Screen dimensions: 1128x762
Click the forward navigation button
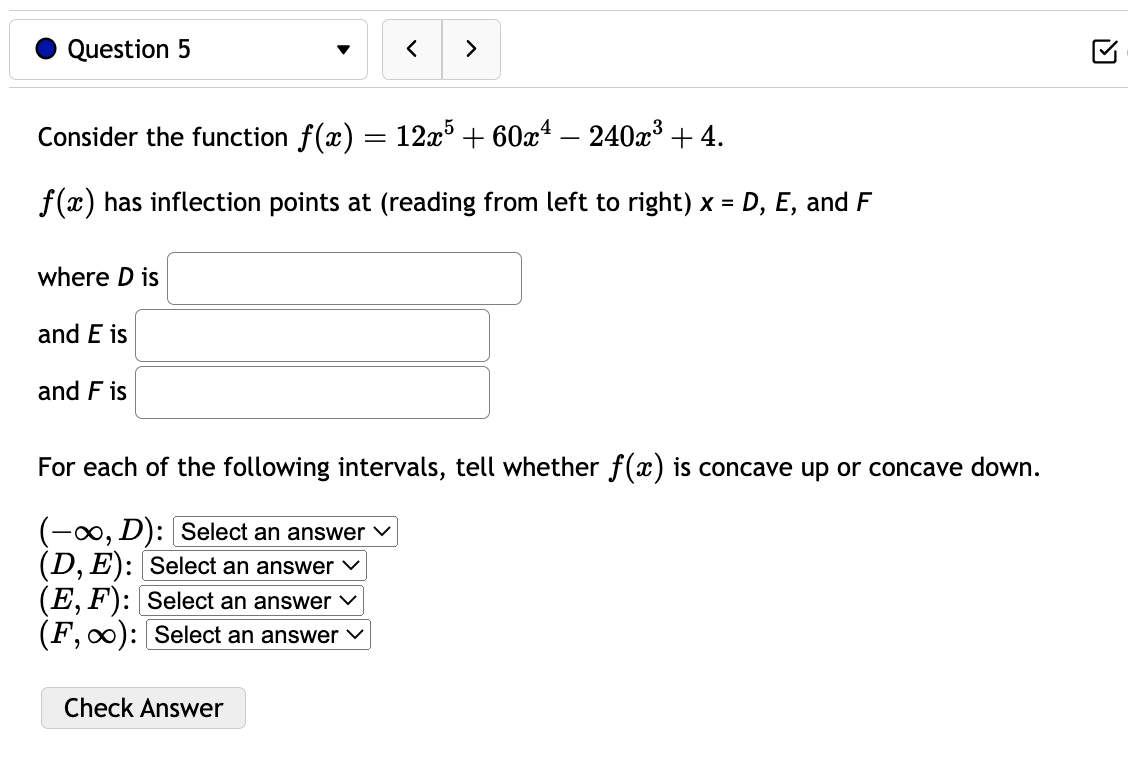tap(471, 49)
